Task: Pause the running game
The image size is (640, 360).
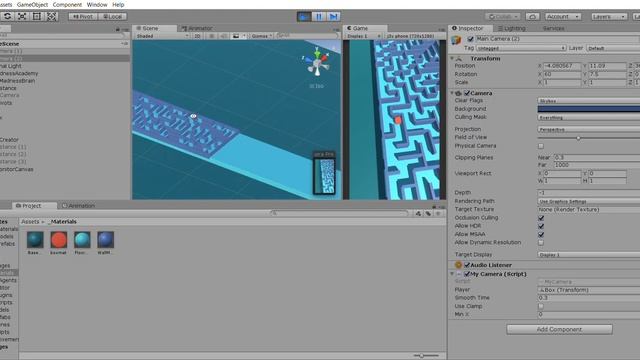Action: pyautogui.click(x=319, y=17)
